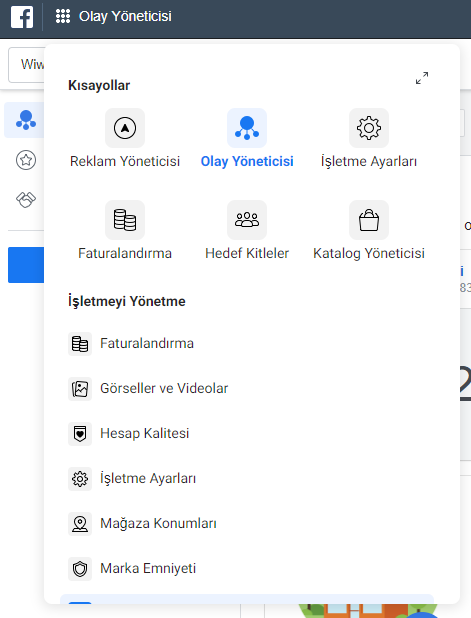Open the star icon in left sidebar

tap(26, 160)
